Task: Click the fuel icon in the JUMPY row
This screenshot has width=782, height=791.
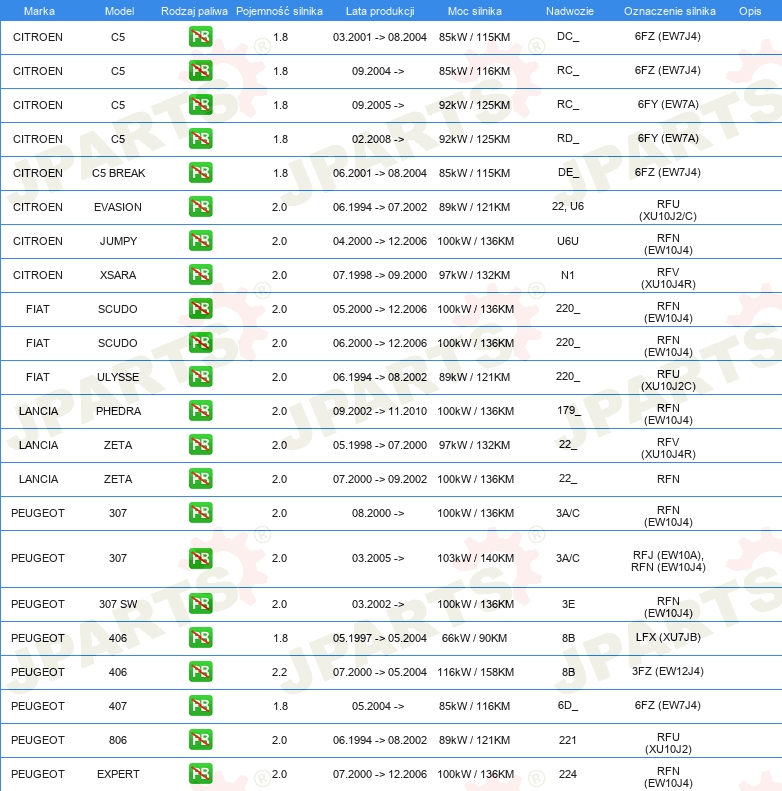Action: [201, 241]
